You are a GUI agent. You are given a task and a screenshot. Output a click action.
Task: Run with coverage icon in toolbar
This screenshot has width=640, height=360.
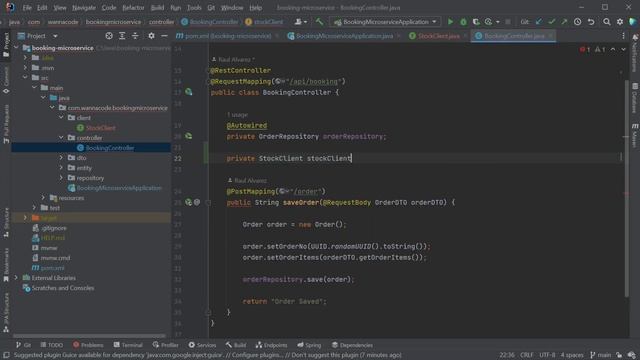(x=476, y=22)
